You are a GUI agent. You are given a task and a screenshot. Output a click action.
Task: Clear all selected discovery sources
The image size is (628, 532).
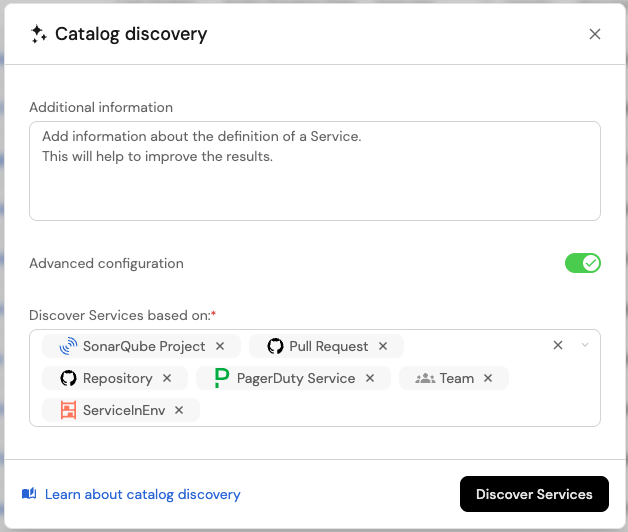tap(558, 345)
